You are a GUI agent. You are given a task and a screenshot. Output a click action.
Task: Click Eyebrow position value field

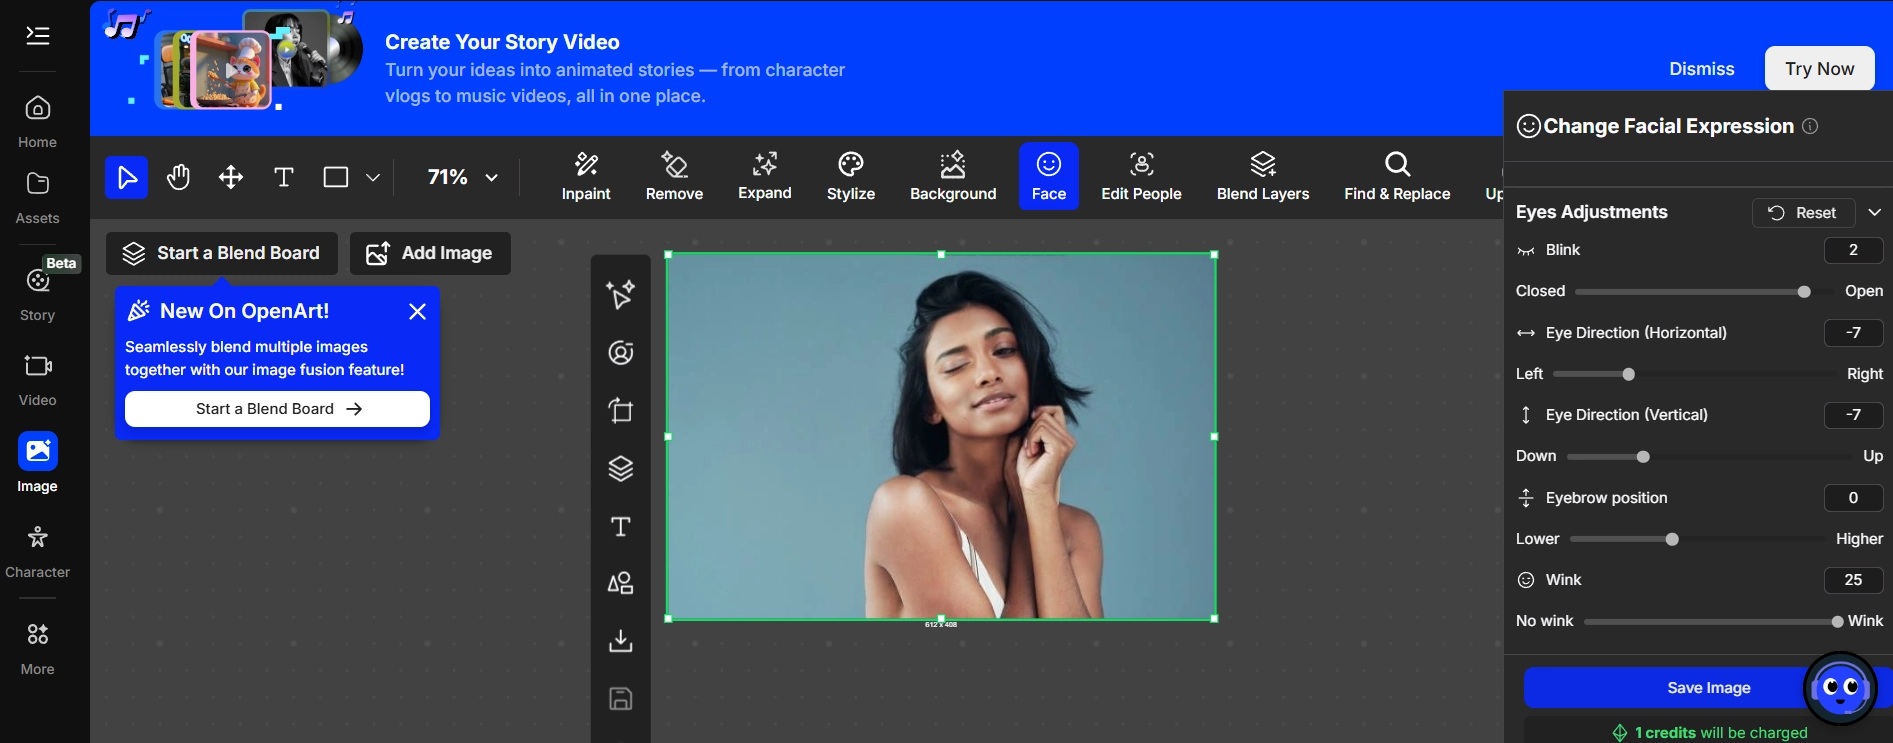[x=1853, y=497]
